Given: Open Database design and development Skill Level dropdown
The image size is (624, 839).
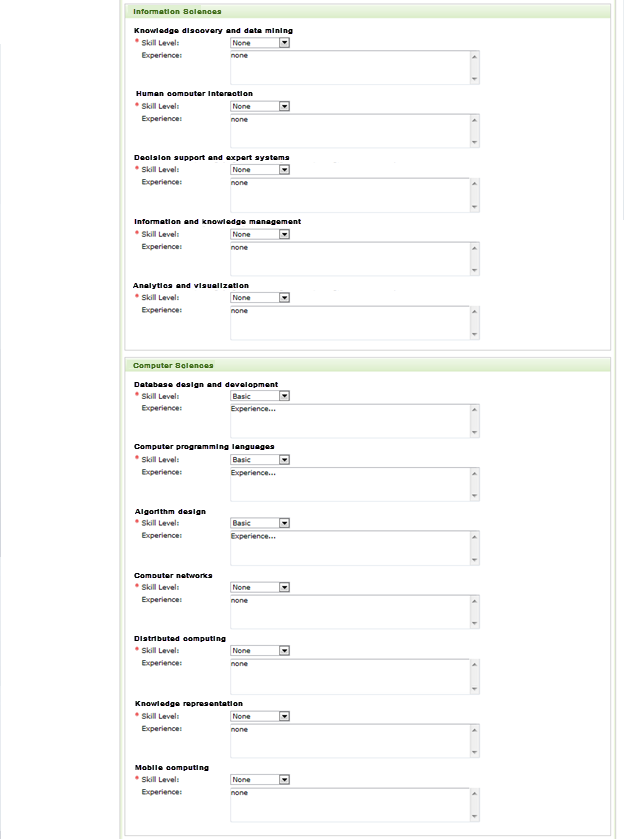Looking at the screenshot, I should pyautogui.click(x=260, y=396).
